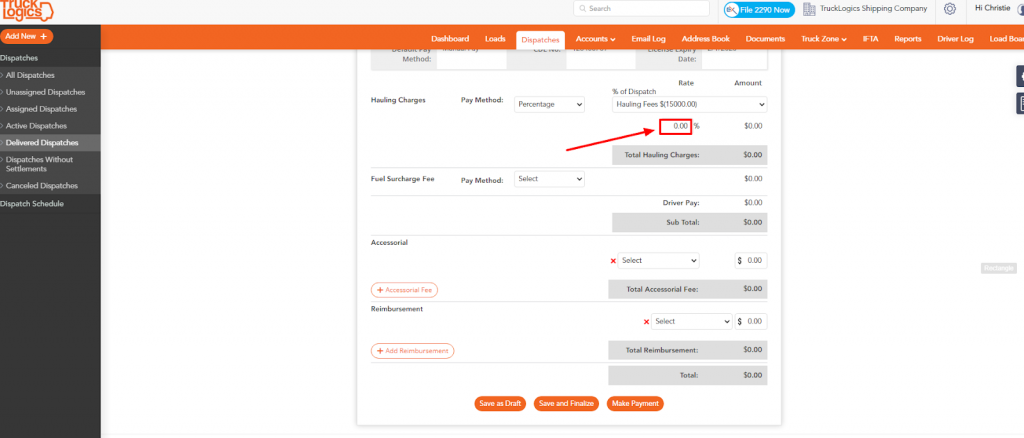Expand the Hauling Fees $(15000.00) dropdown
The height and width of the screenshot is (438, 1024).
(x=690, y=104)
